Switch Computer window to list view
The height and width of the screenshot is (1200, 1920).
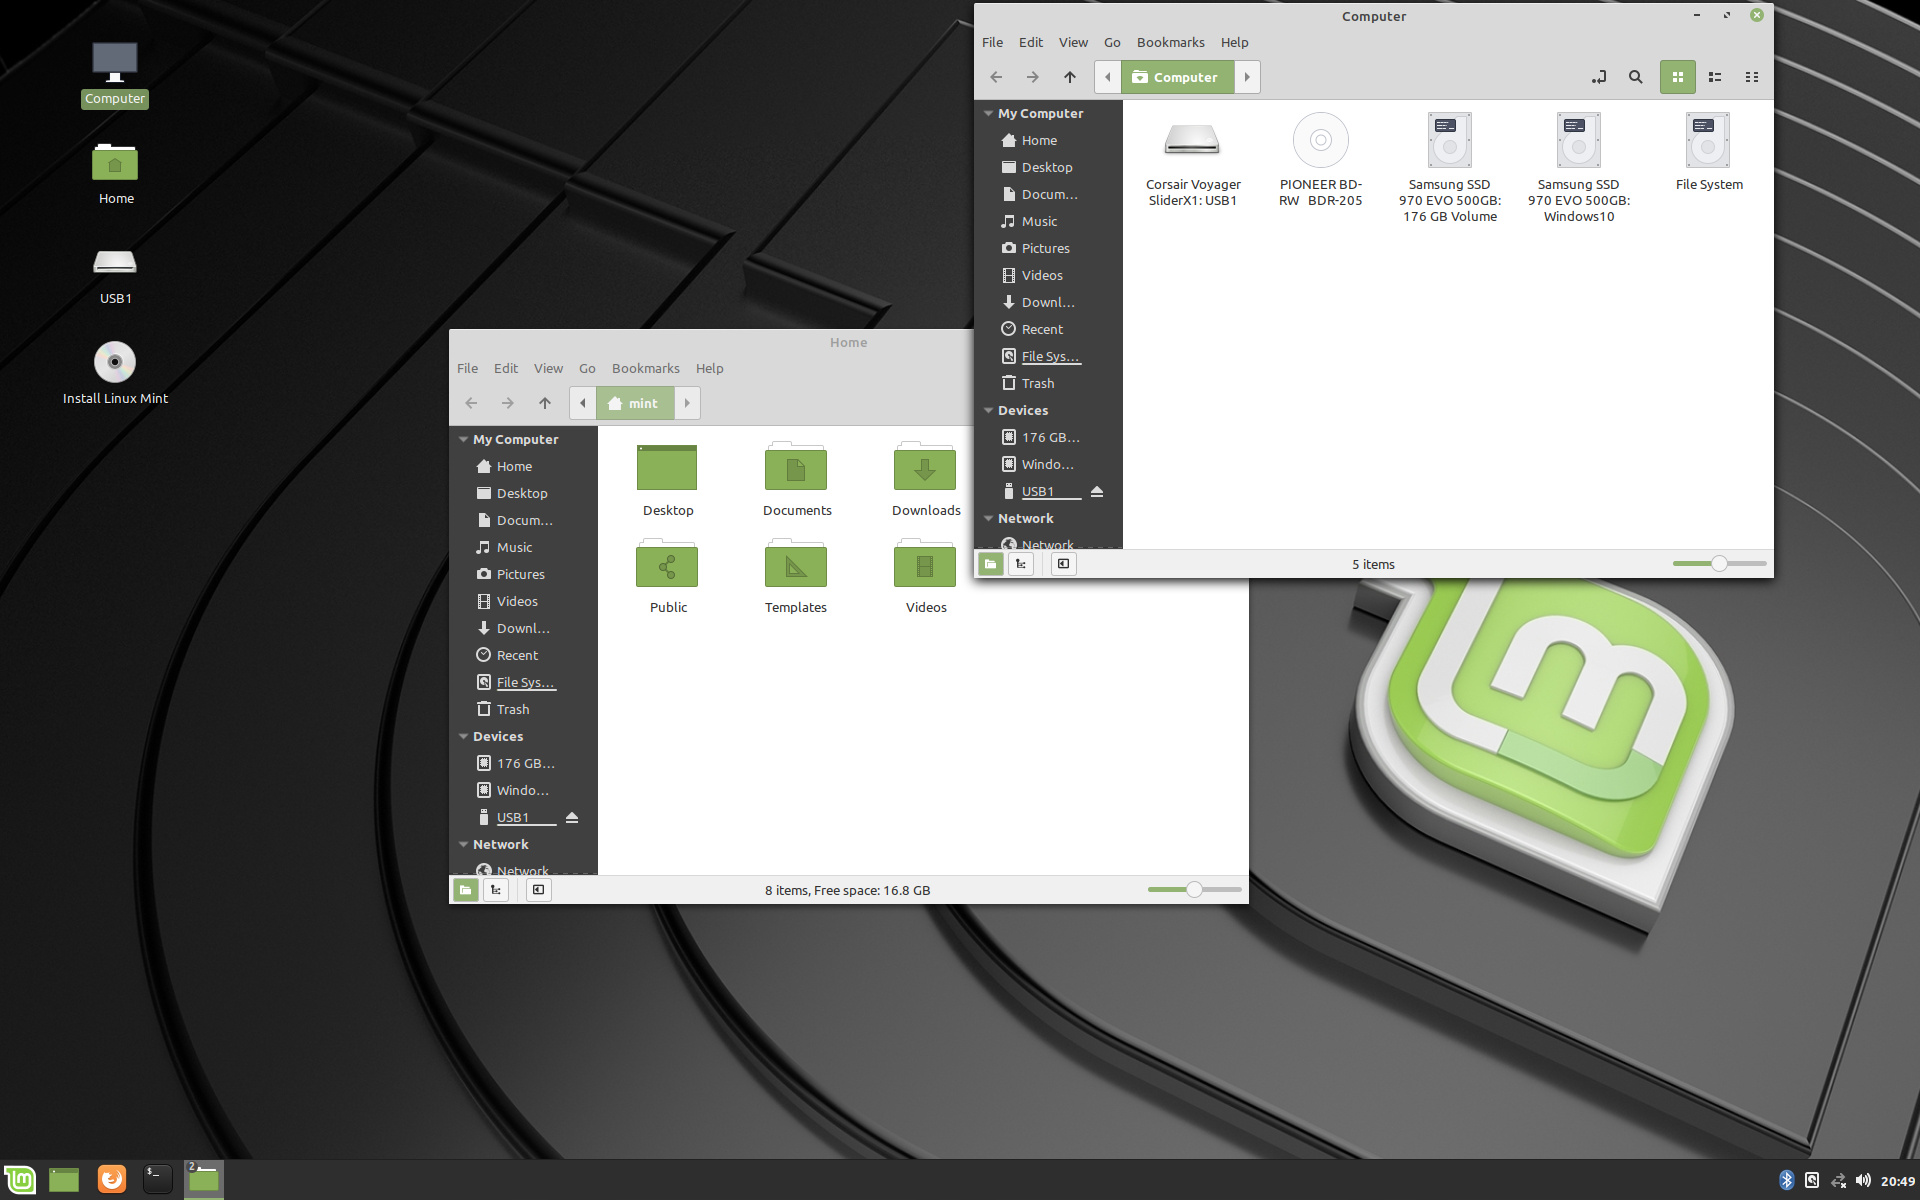coord(1715,77)
